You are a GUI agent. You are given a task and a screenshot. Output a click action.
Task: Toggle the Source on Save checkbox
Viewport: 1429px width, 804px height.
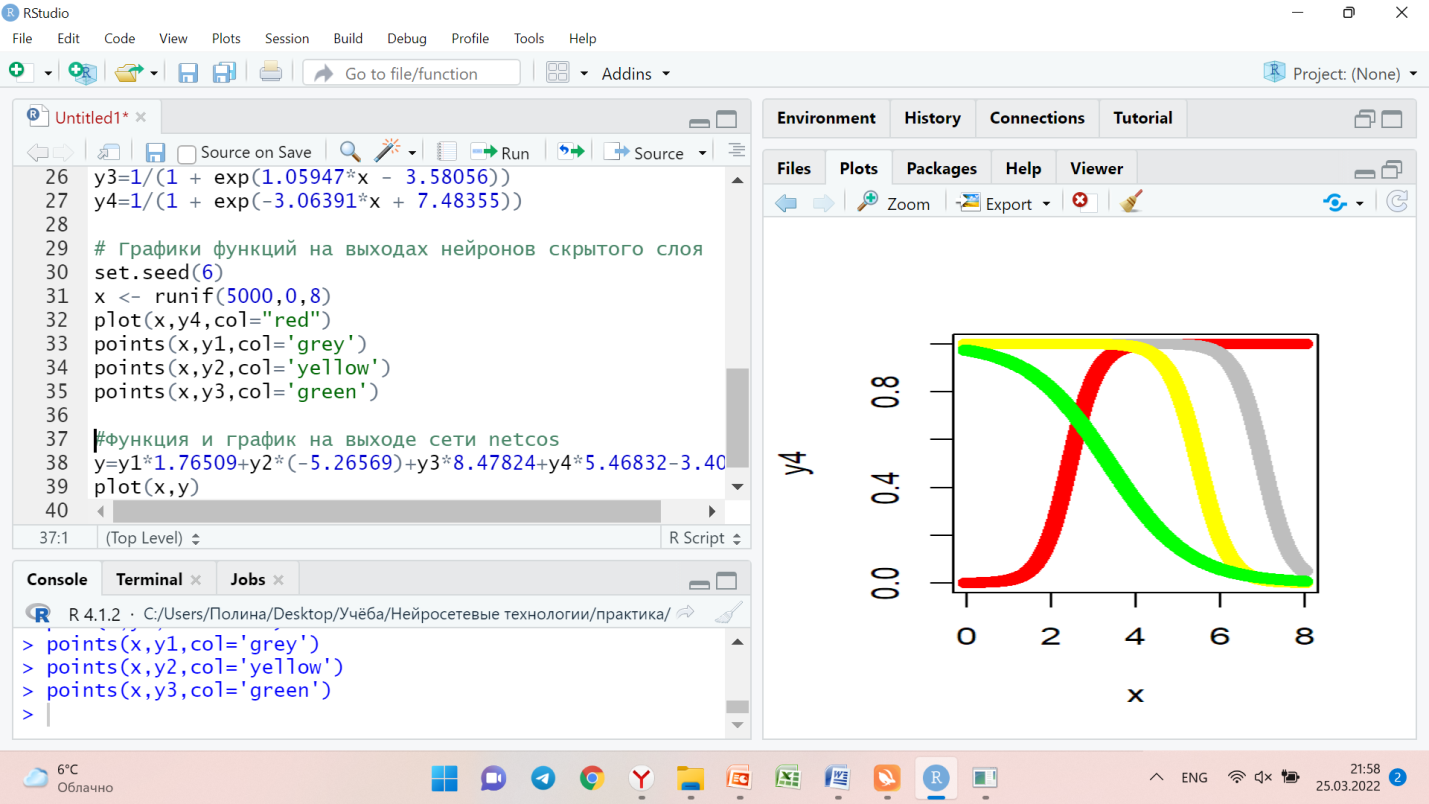click(186, 153)
